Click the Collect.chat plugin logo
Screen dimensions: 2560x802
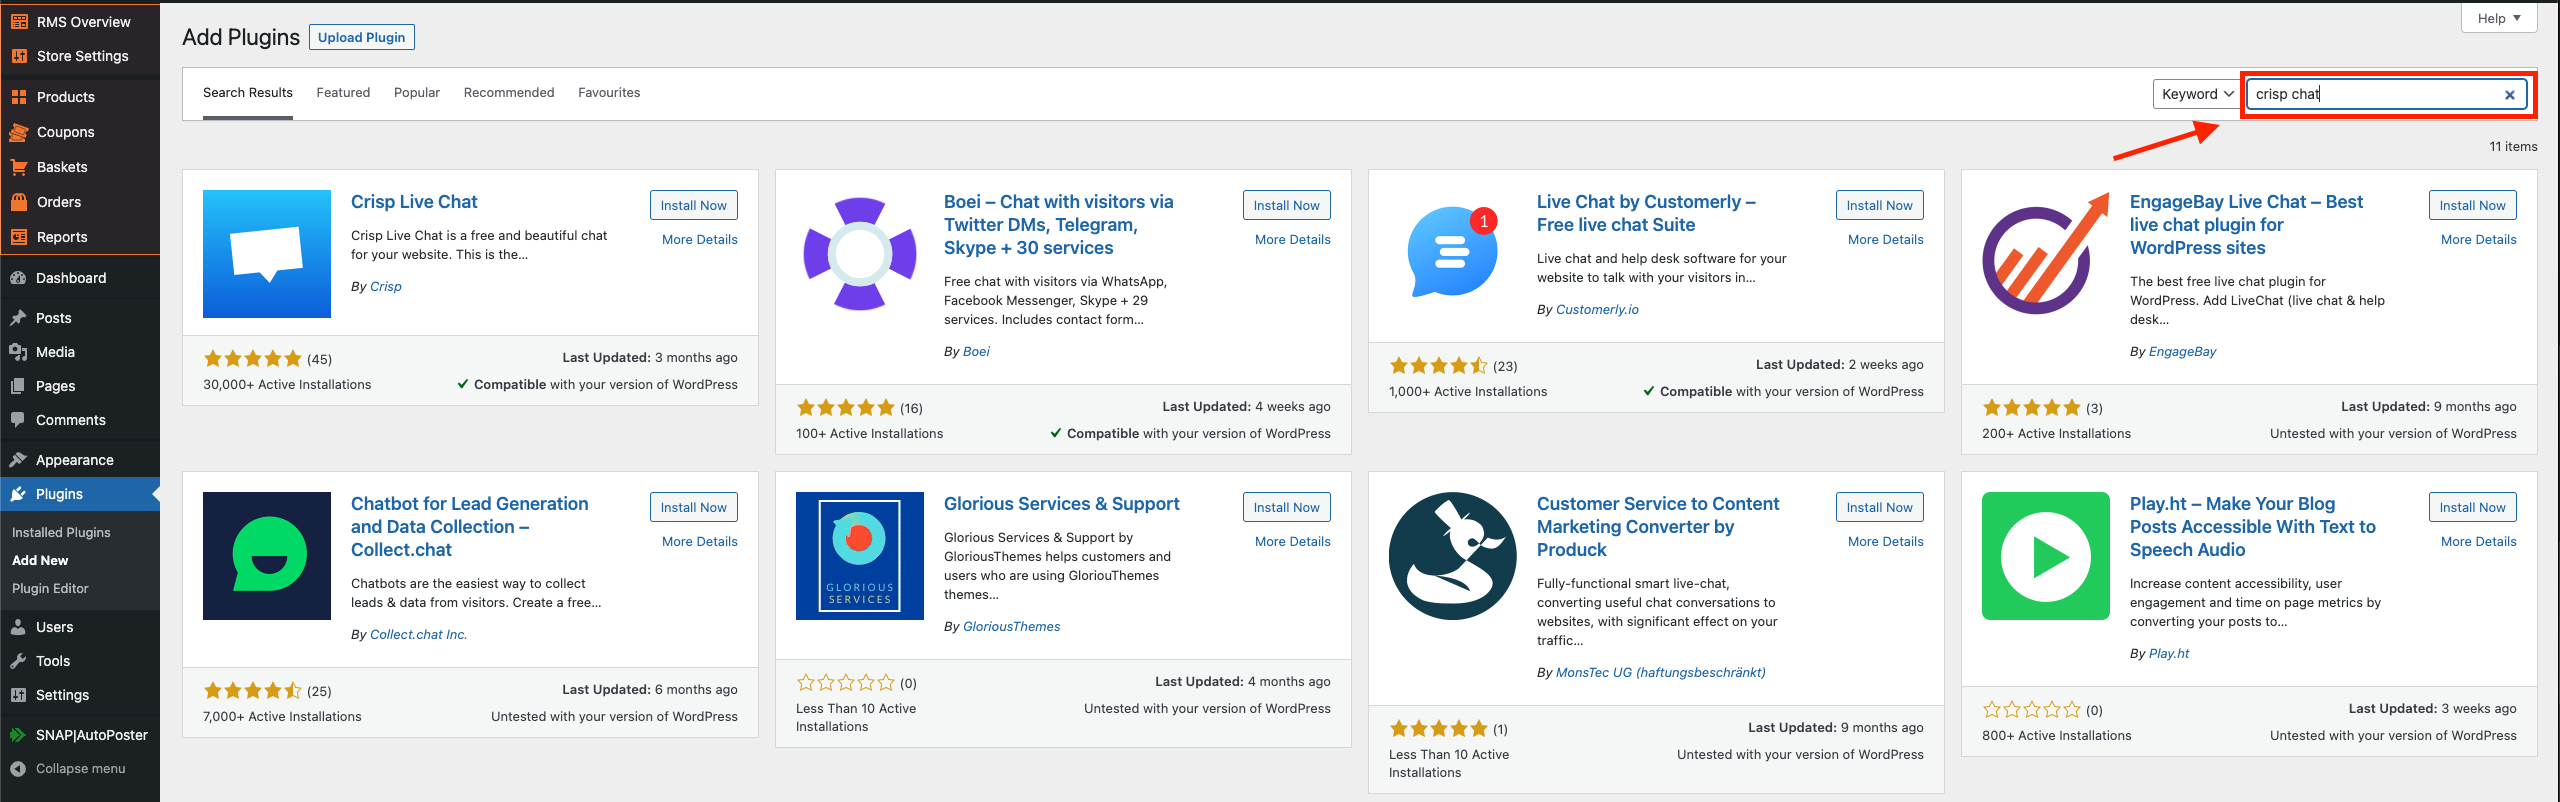pos(267,556)
